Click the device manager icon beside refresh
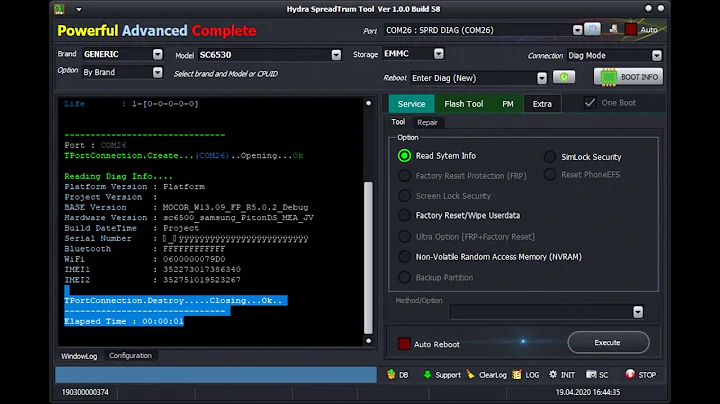Image resolution: width=720 pixels, height=404 pixels. [x=613, y=29]
